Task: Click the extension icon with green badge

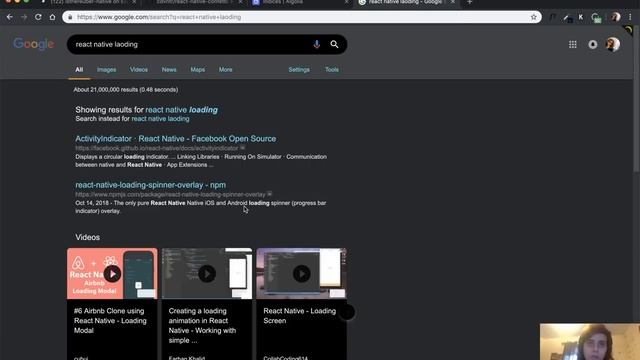Action: 596,18
